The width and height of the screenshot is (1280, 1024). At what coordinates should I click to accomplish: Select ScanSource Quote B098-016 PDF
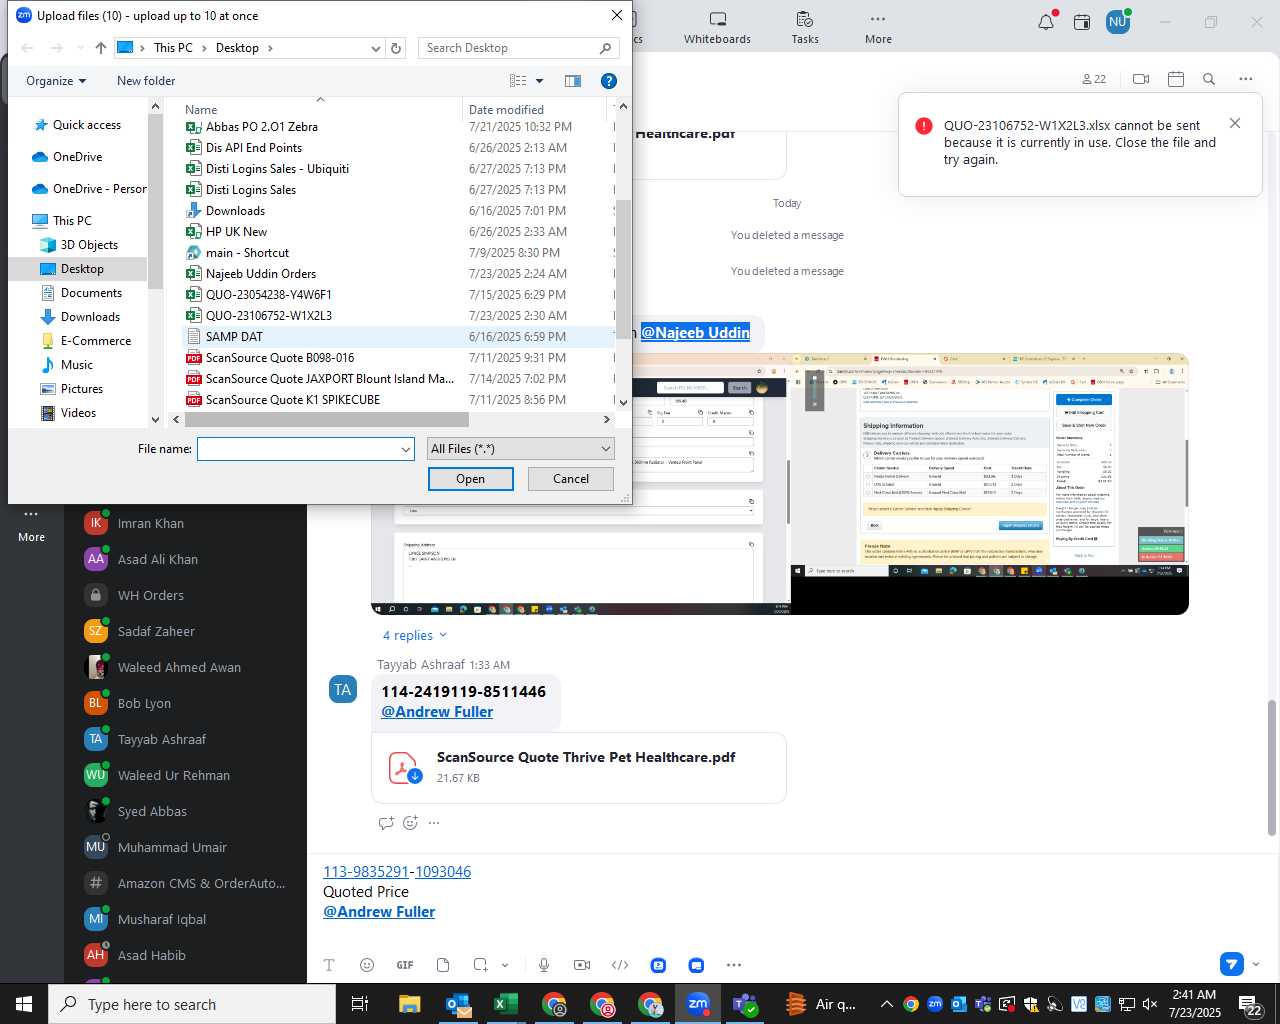(279, 358)
